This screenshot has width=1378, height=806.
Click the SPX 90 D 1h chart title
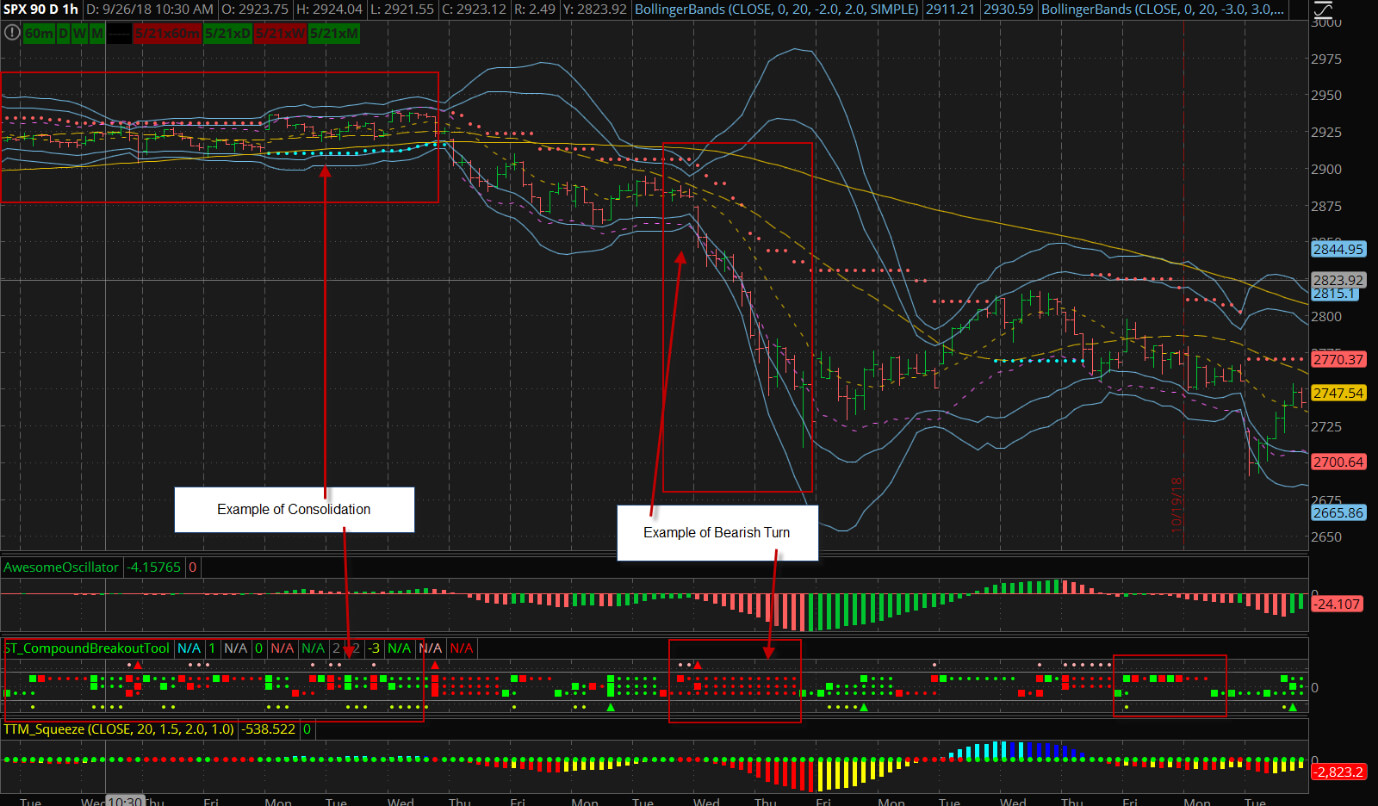pos(40,10)
